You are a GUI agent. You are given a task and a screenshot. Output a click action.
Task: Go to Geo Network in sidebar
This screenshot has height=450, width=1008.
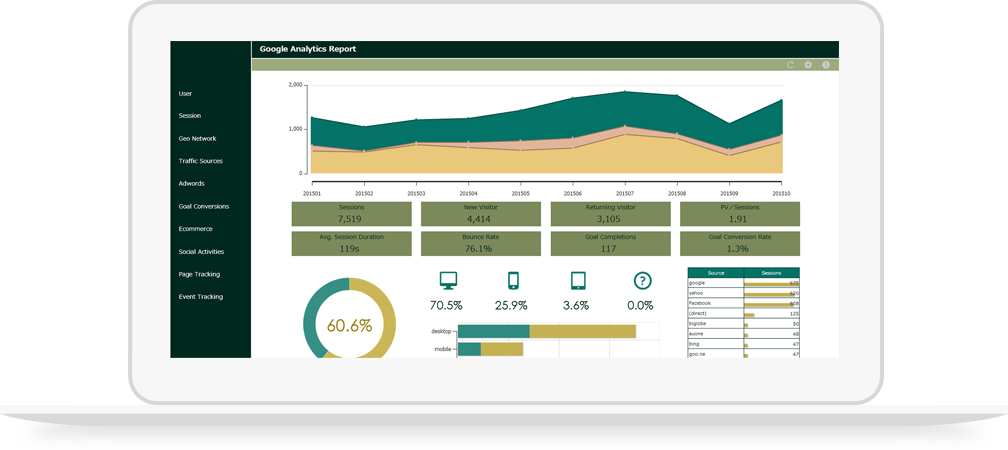[197, 138]
